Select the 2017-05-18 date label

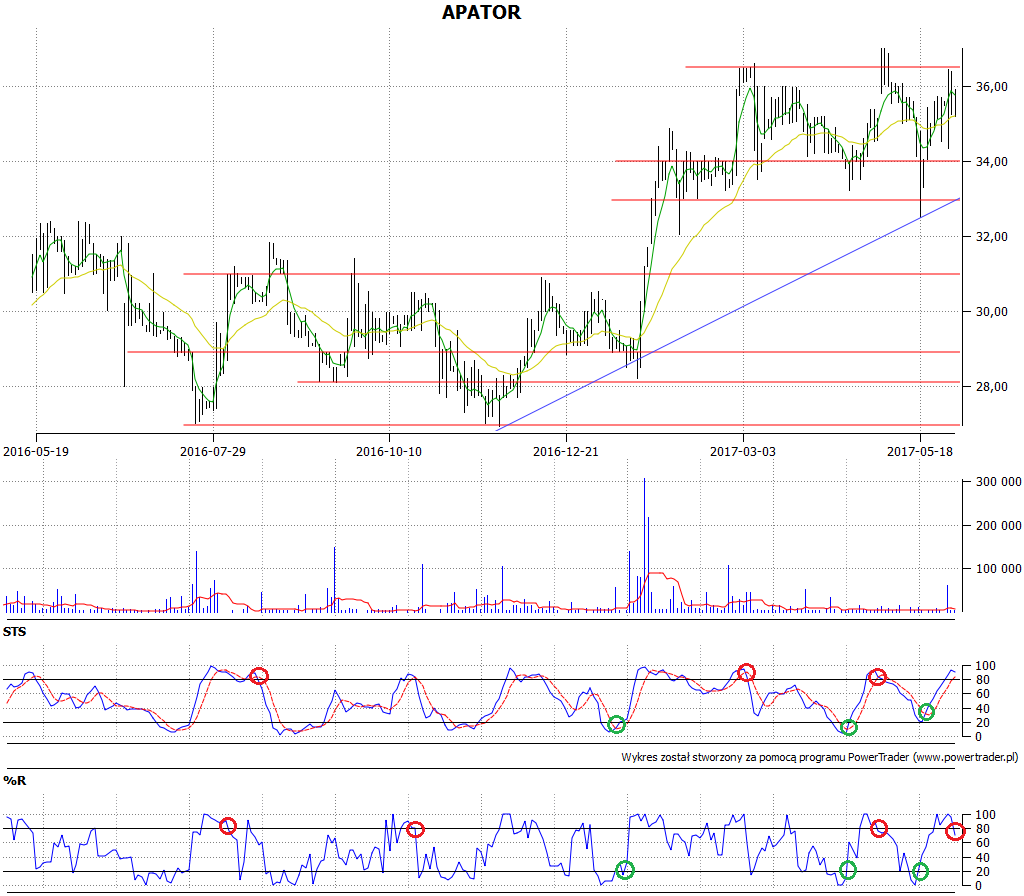(x=920, y=451)
